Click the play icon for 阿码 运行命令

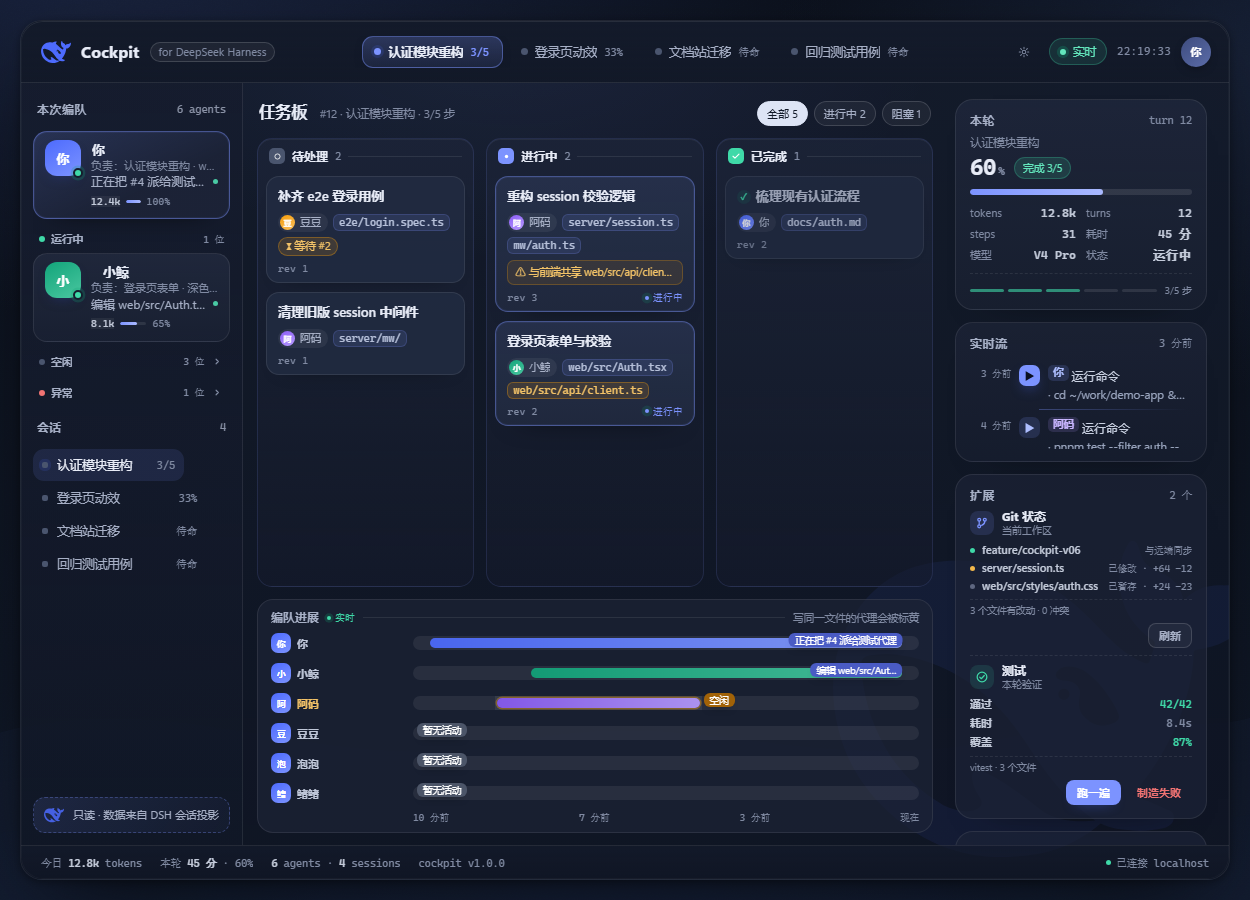pyautogui.click(x=1029, y=428)
